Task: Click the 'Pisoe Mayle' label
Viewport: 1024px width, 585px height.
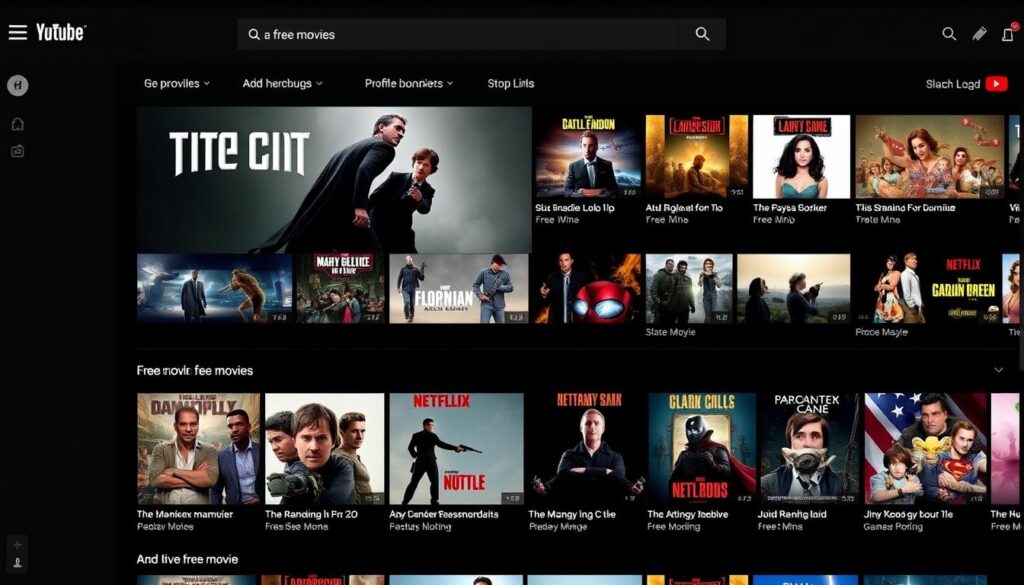Action: 882,332
